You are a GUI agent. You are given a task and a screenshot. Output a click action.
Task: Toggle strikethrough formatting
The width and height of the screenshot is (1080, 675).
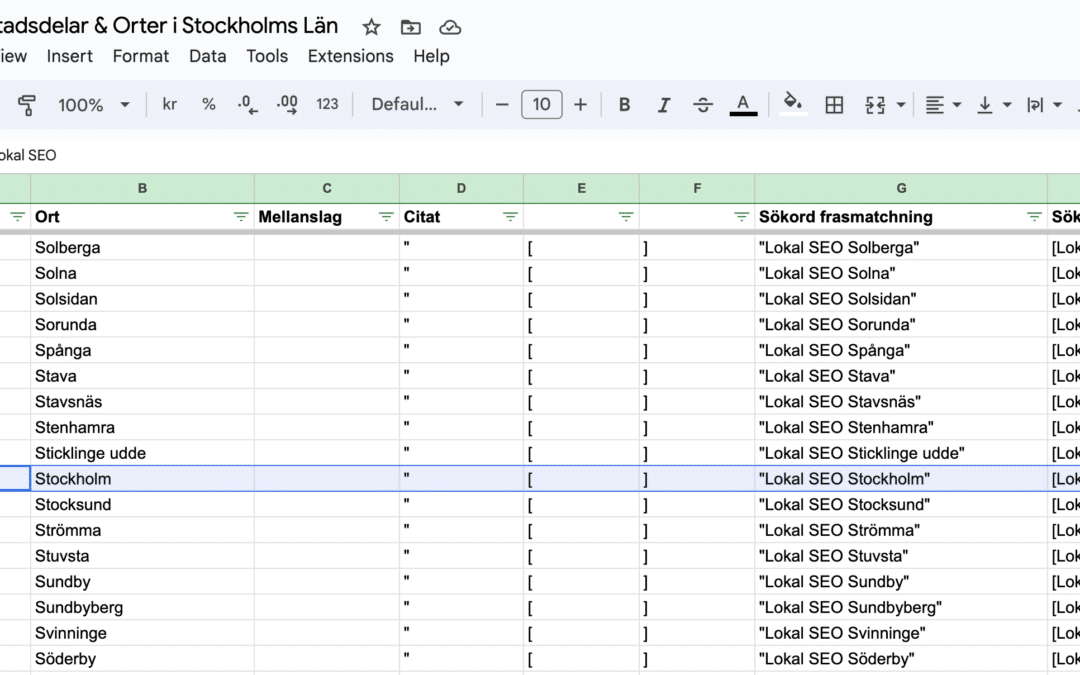click(x=703, y=105)
